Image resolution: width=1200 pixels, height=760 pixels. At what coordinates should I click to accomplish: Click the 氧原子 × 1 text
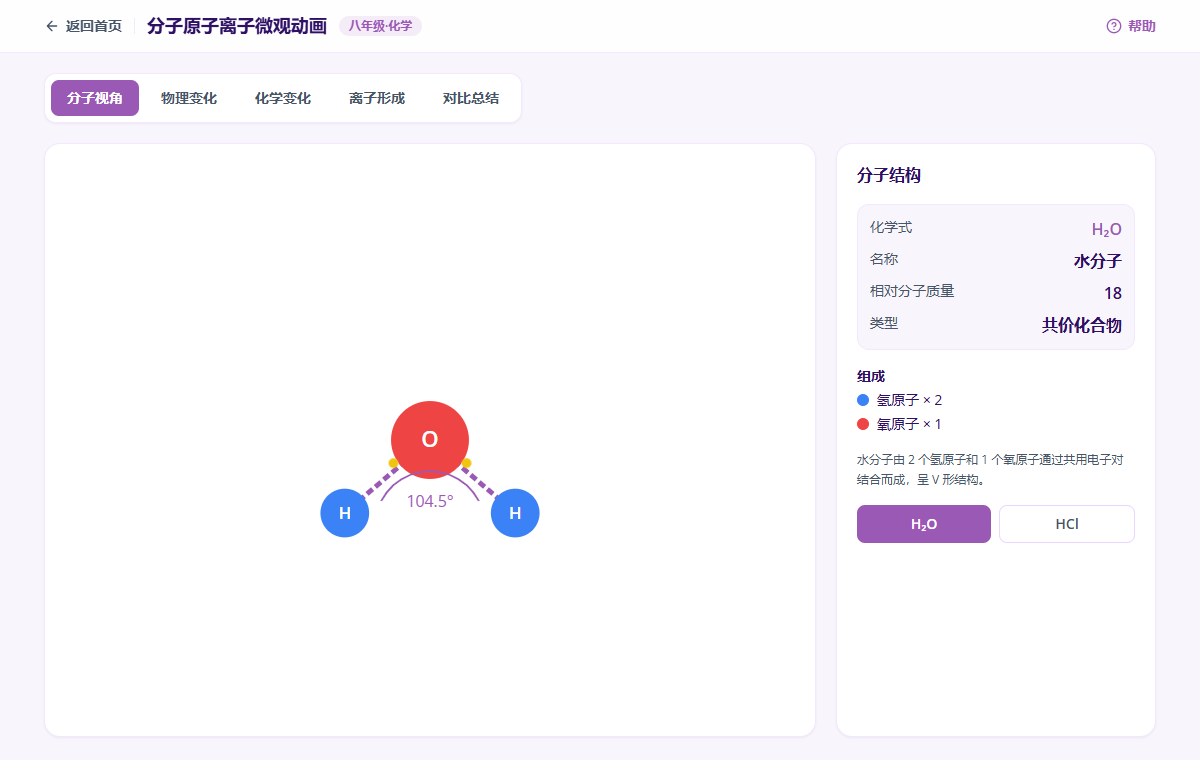point(909,424)
